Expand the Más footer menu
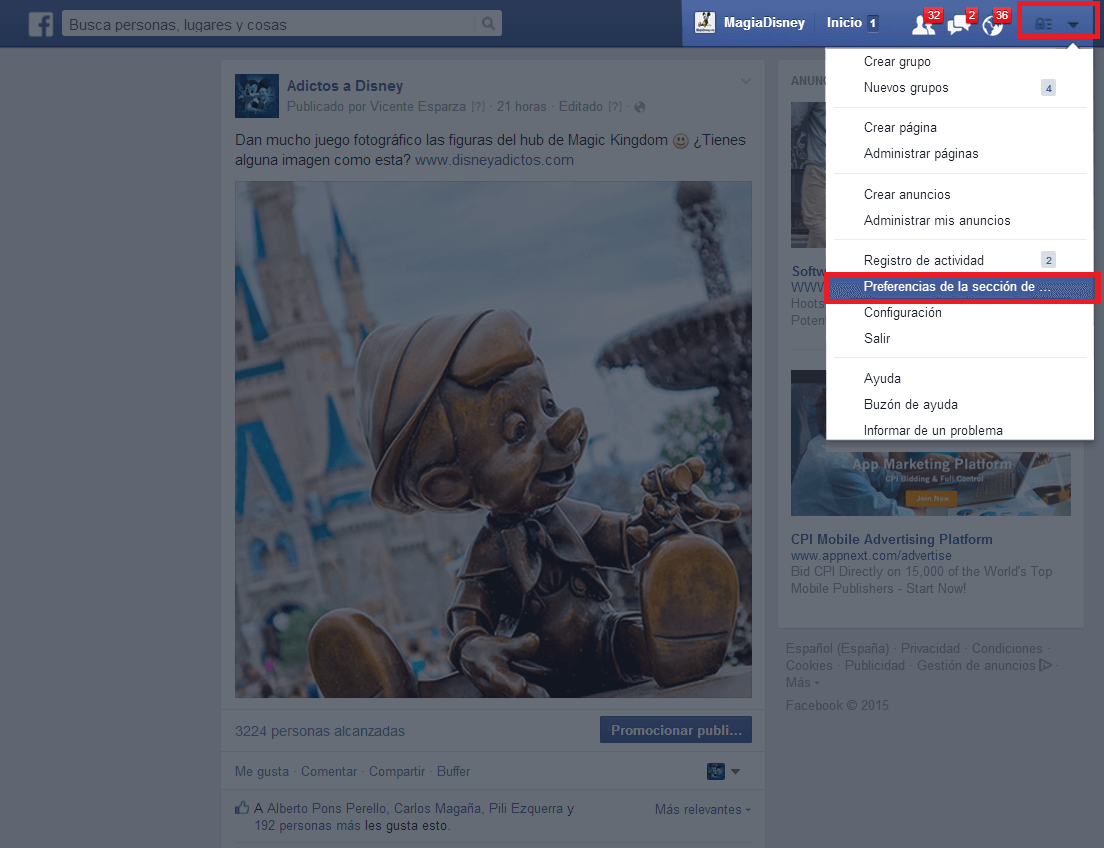This screenshot has width=1104, height=848. coord(799,682)
